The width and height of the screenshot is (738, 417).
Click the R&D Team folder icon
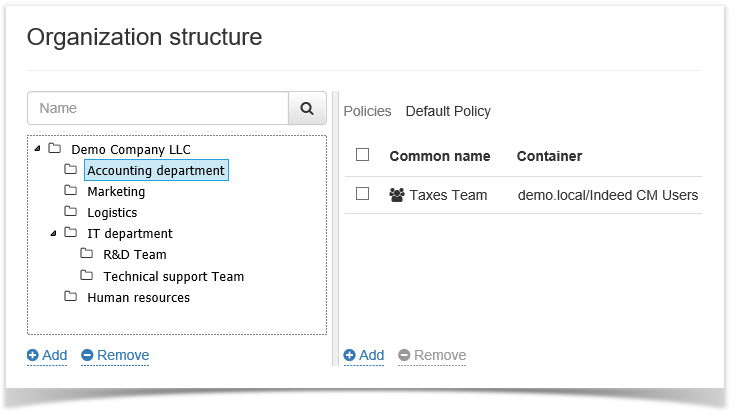click(87, 254)
